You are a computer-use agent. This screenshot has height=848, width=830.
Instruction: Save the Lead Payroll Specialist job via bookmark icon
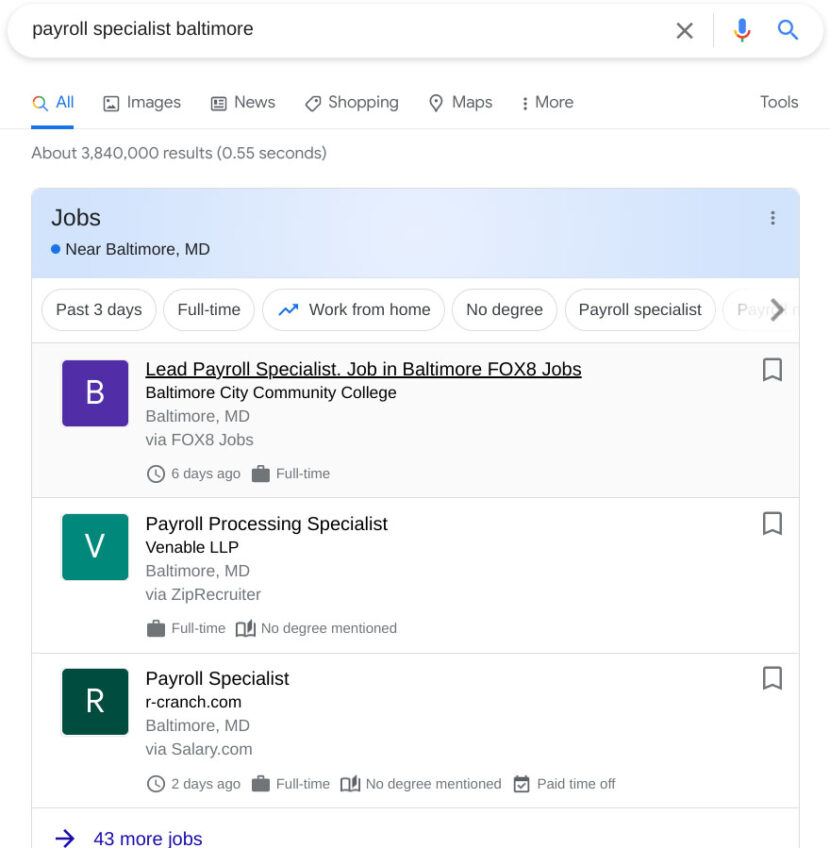pyautogui.click(x=772, y=369)
